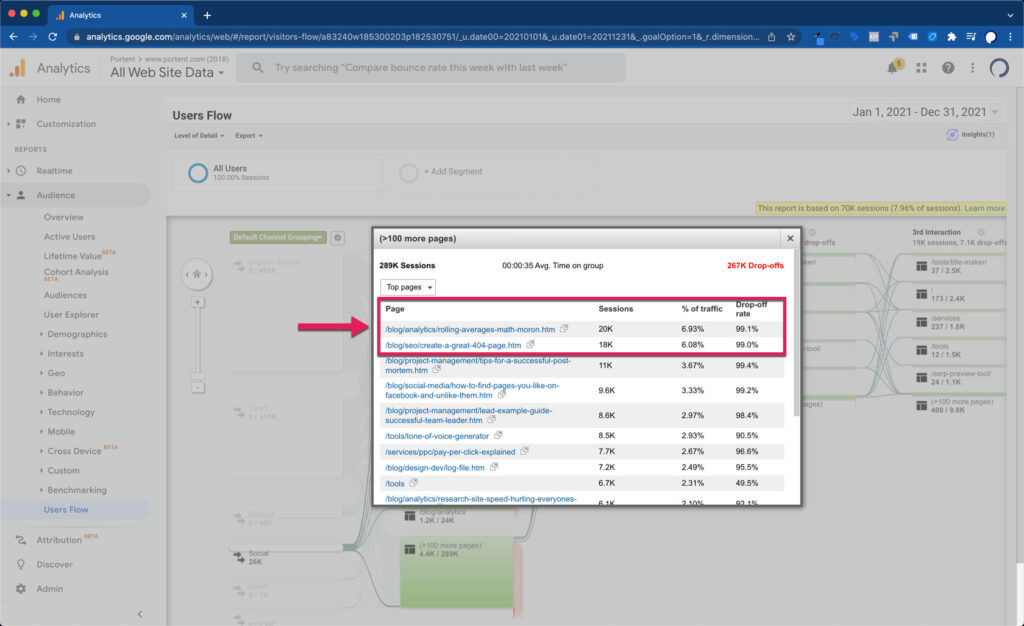Open date range picker Jan 1, 2021
Viewport: 1024px width, 626px height.
pos(925,112)
